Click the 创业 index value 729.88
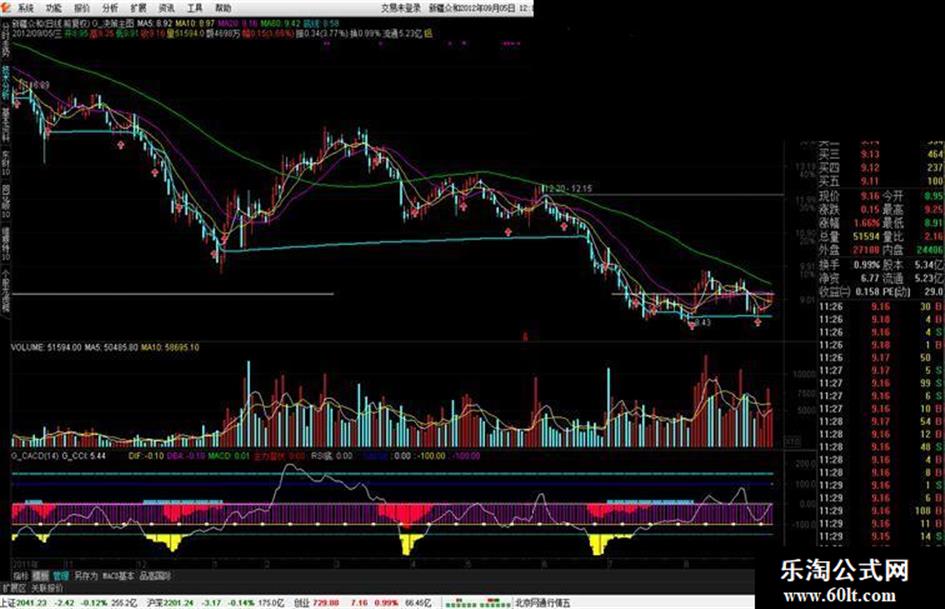Image resolution: width=945 pixels, height=609 pixels. coord(325,602)
